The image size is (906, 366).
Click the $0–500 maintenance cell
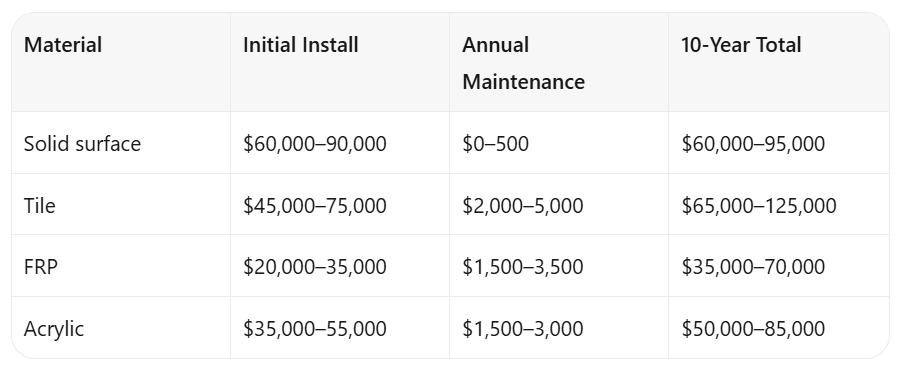pyautogui.click(x=495, y=143)
